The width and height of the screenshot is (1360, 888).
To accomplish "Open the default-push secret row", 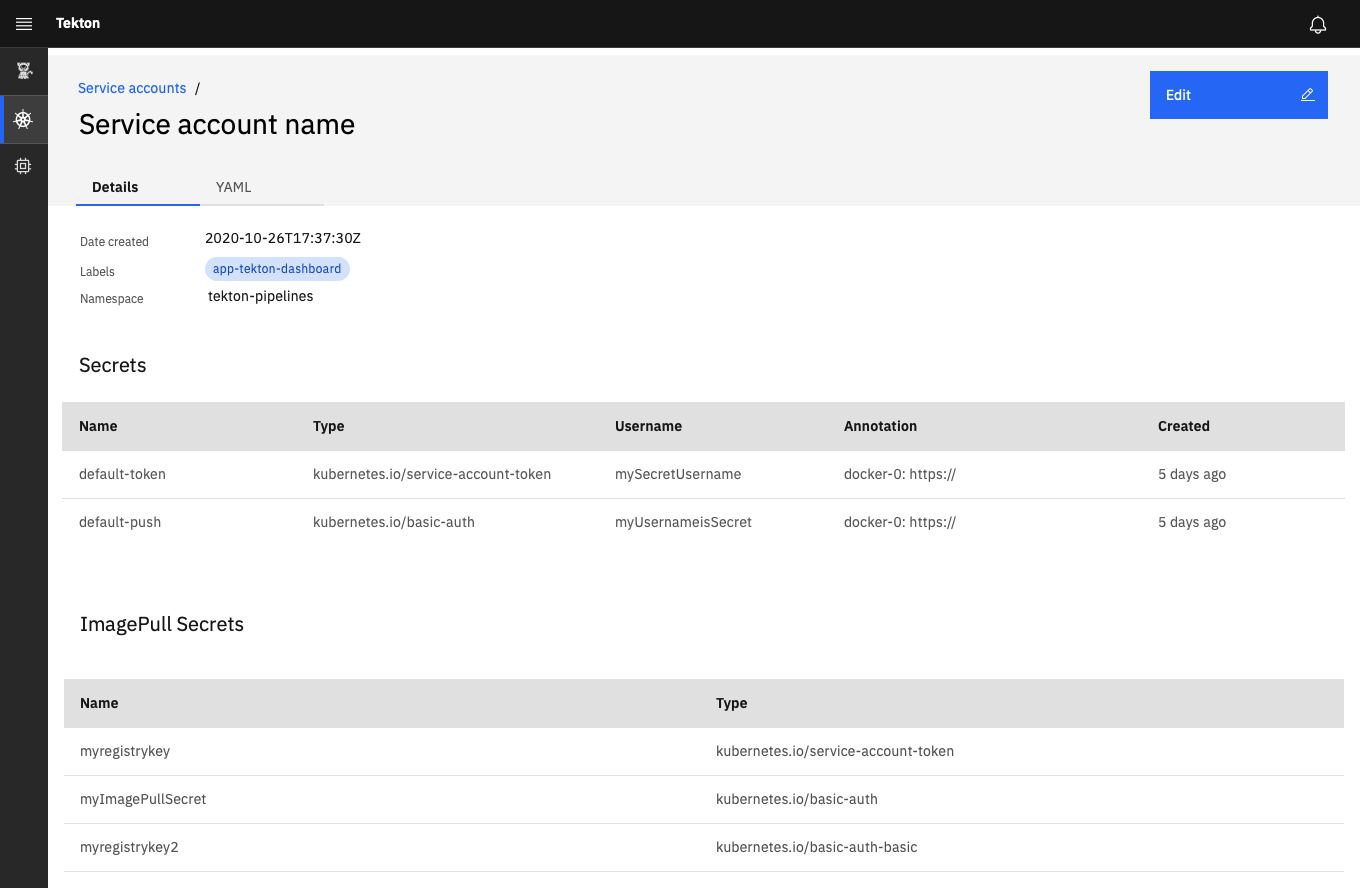I will (x=121, y=521).
